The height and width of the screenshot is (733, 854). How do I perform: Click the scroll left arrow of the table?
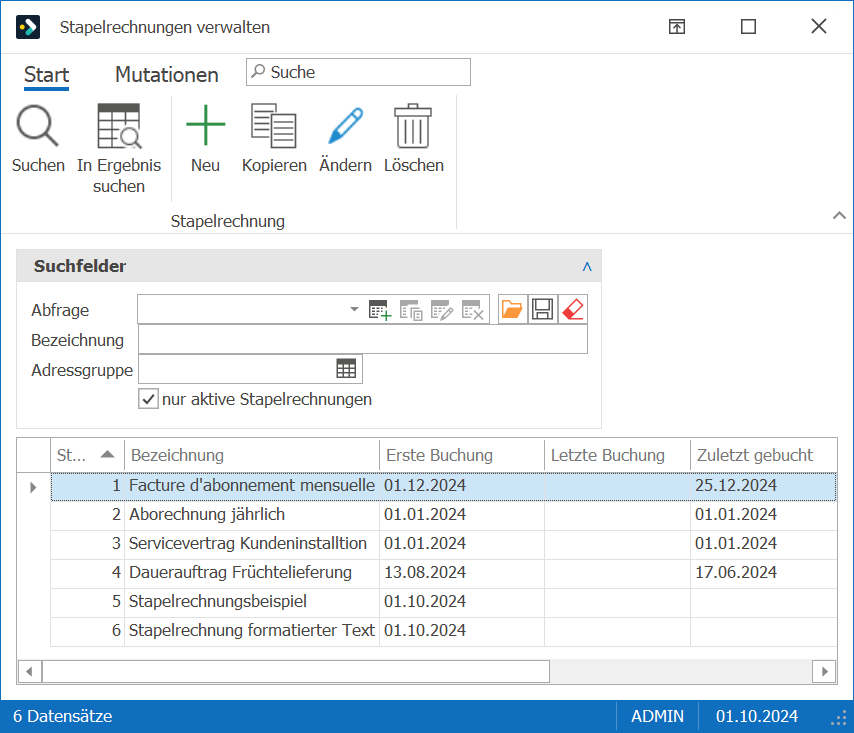(29, 671)
